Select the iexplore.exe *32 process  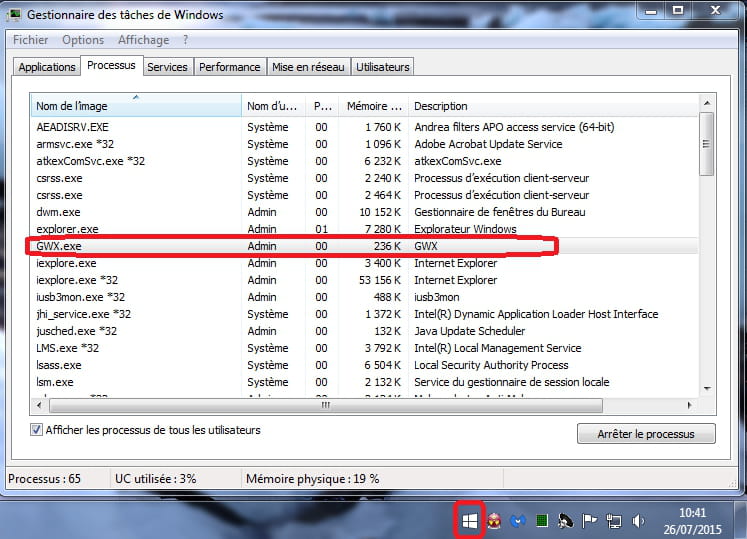point(364,280)
